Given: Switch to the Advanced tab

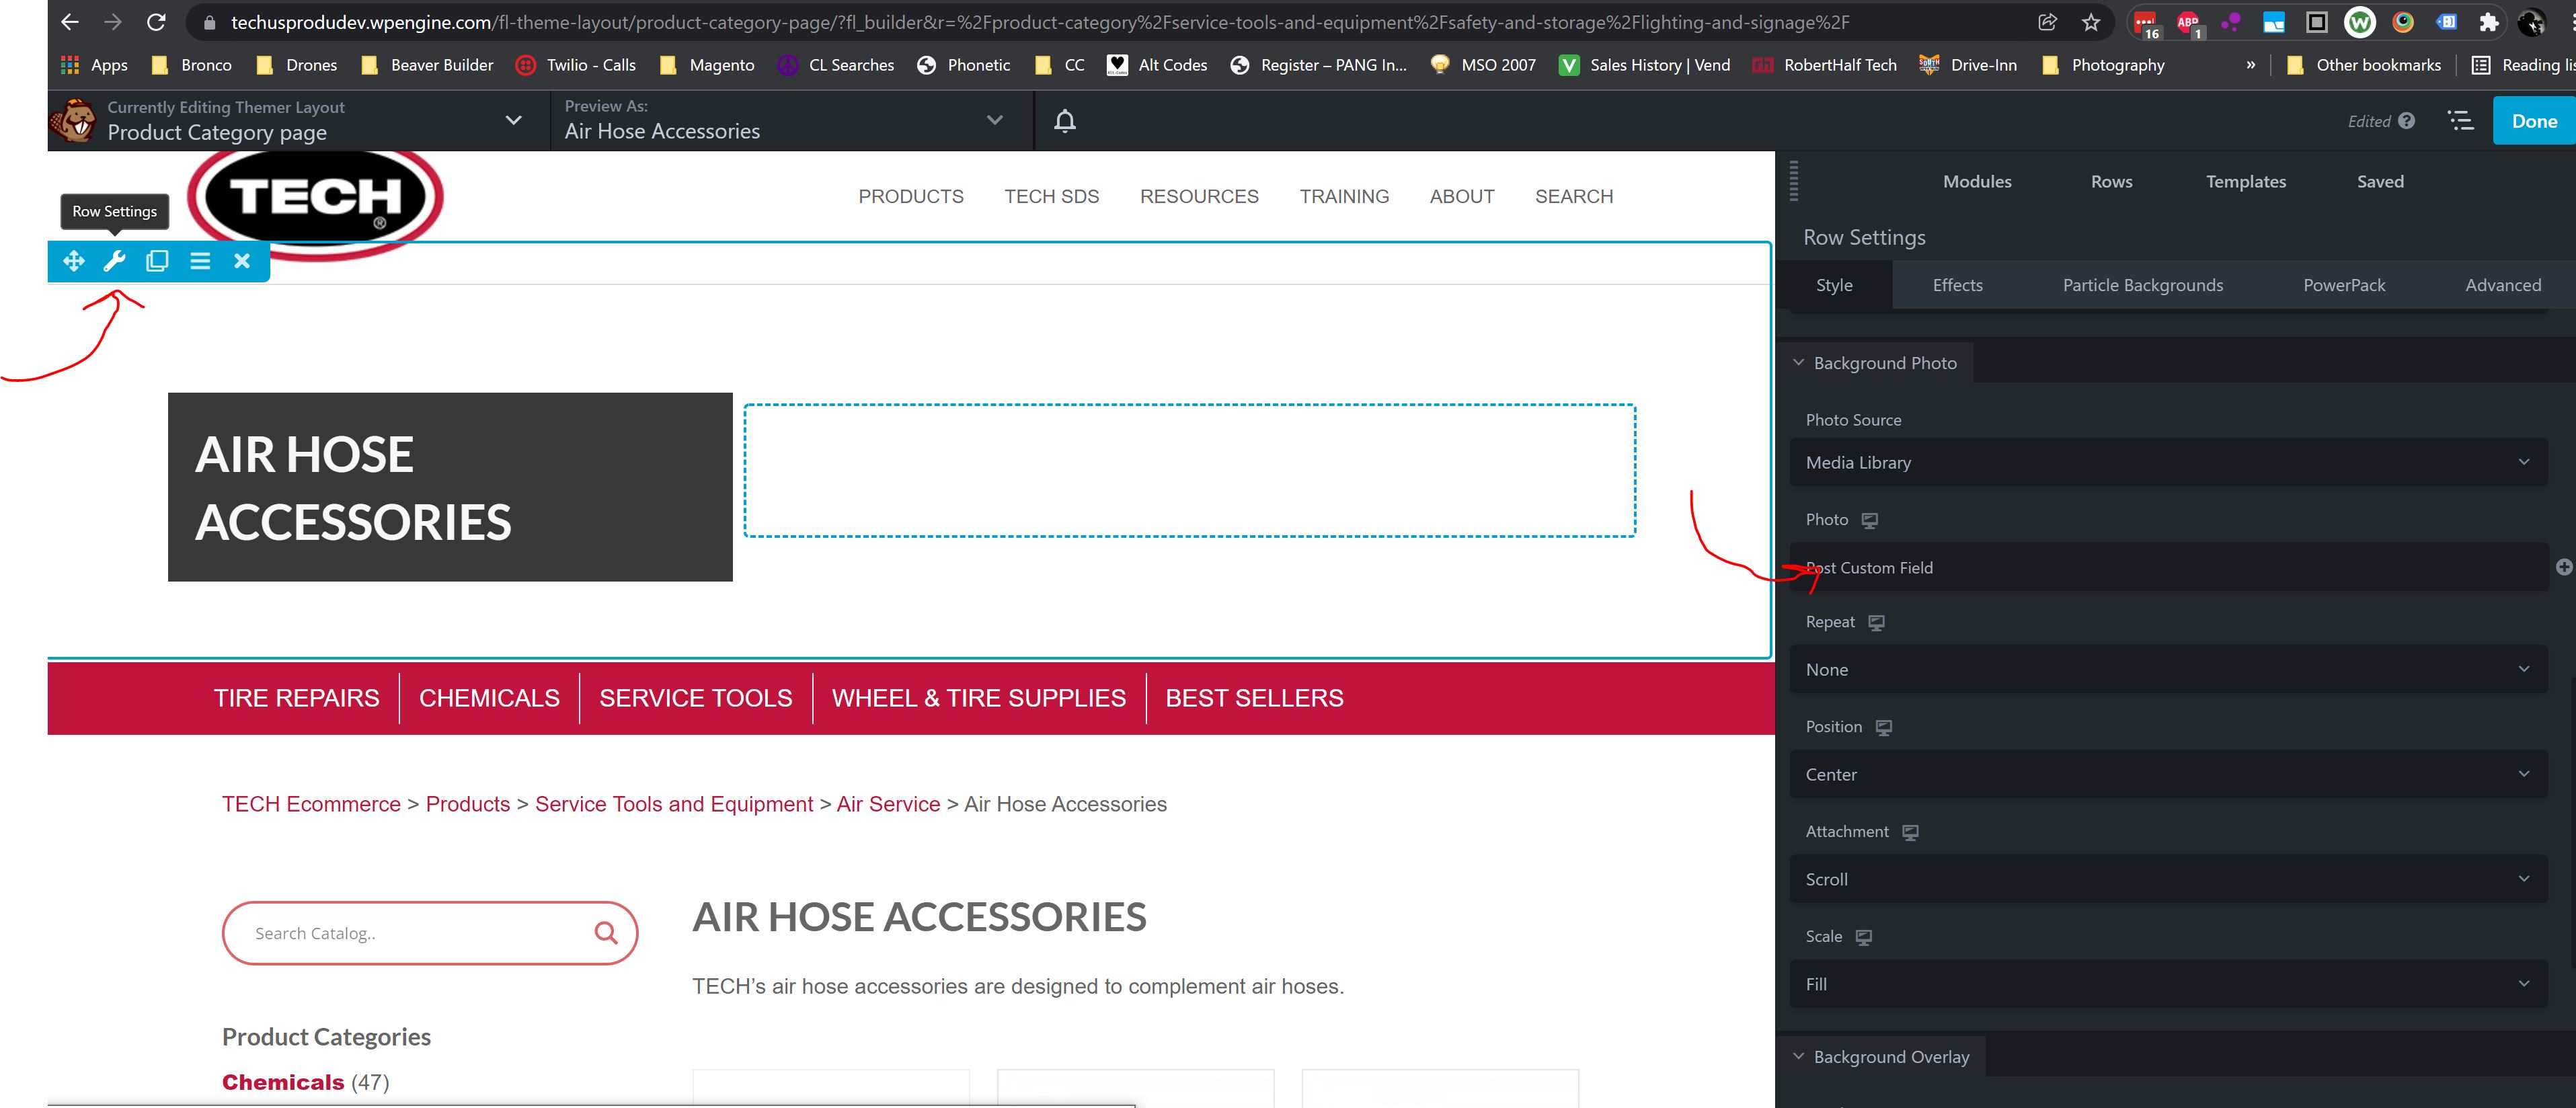Looking at the screenshot, I should [x=2503, y=285].
